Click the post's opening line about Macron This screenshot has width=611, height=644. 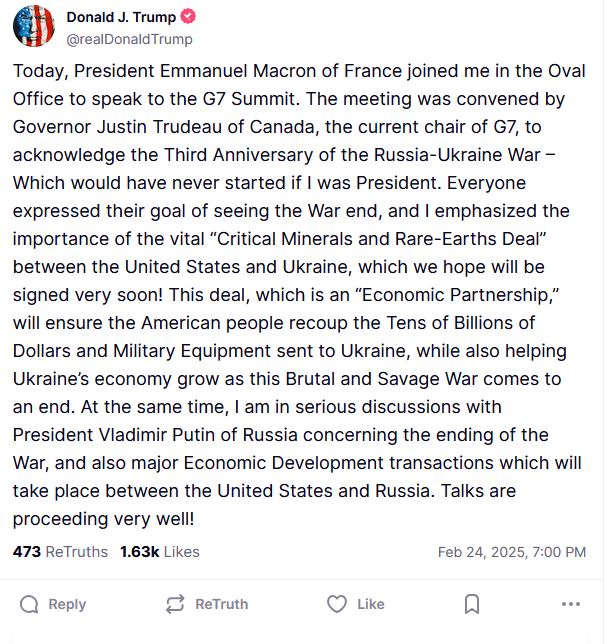pos(300,72)
